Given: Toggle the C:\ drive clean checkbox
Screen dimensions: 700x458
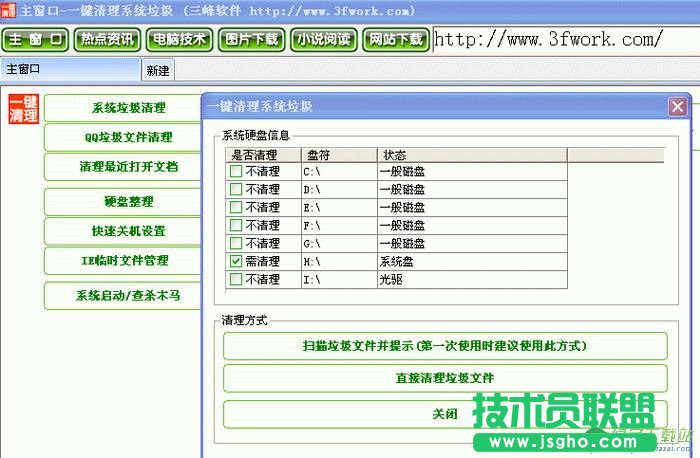Looking at the screenshot, I should point(236,171).
